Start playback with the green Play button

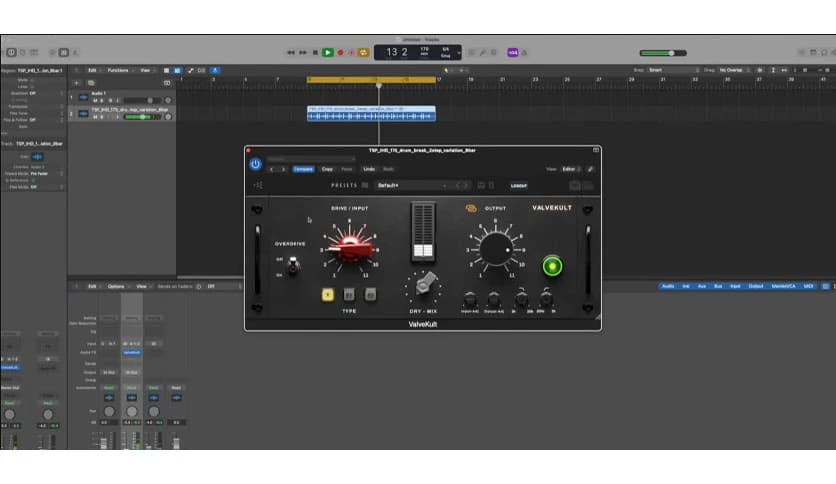point(328,52)
